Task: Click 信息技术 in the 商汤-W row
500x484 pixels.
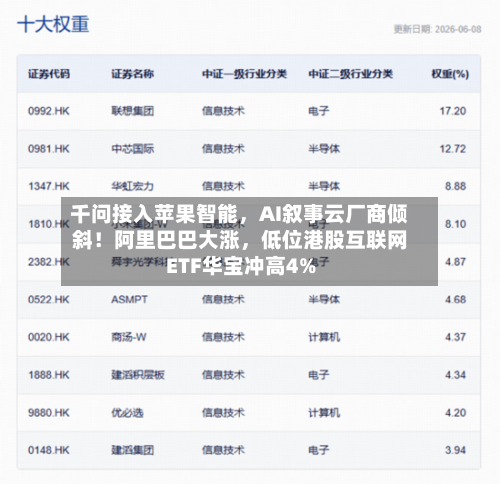Action: point(223,337)
